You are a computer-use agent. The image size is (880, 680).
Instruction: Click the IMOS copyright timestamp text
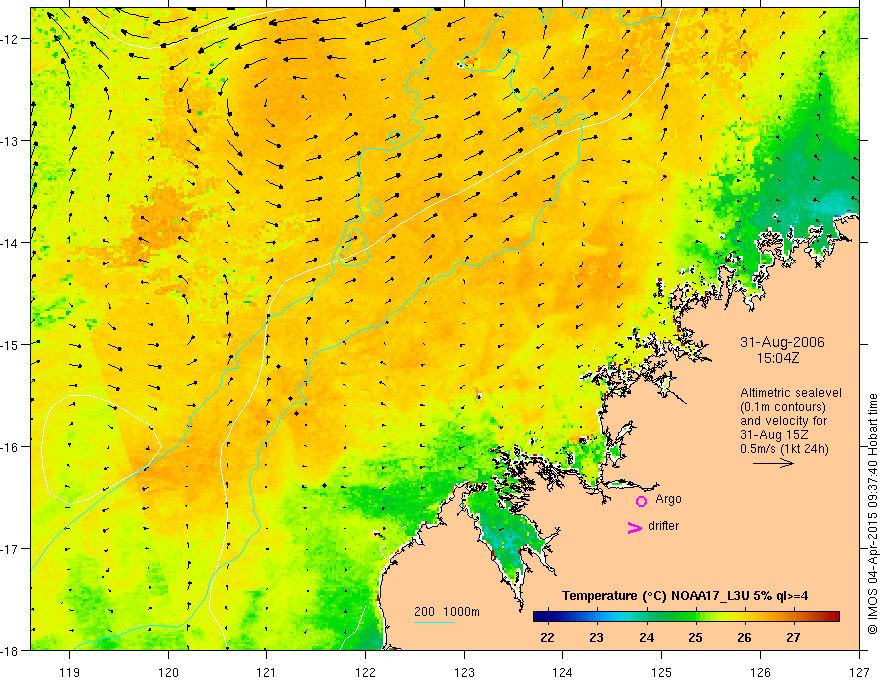click(x=873, y=514)
